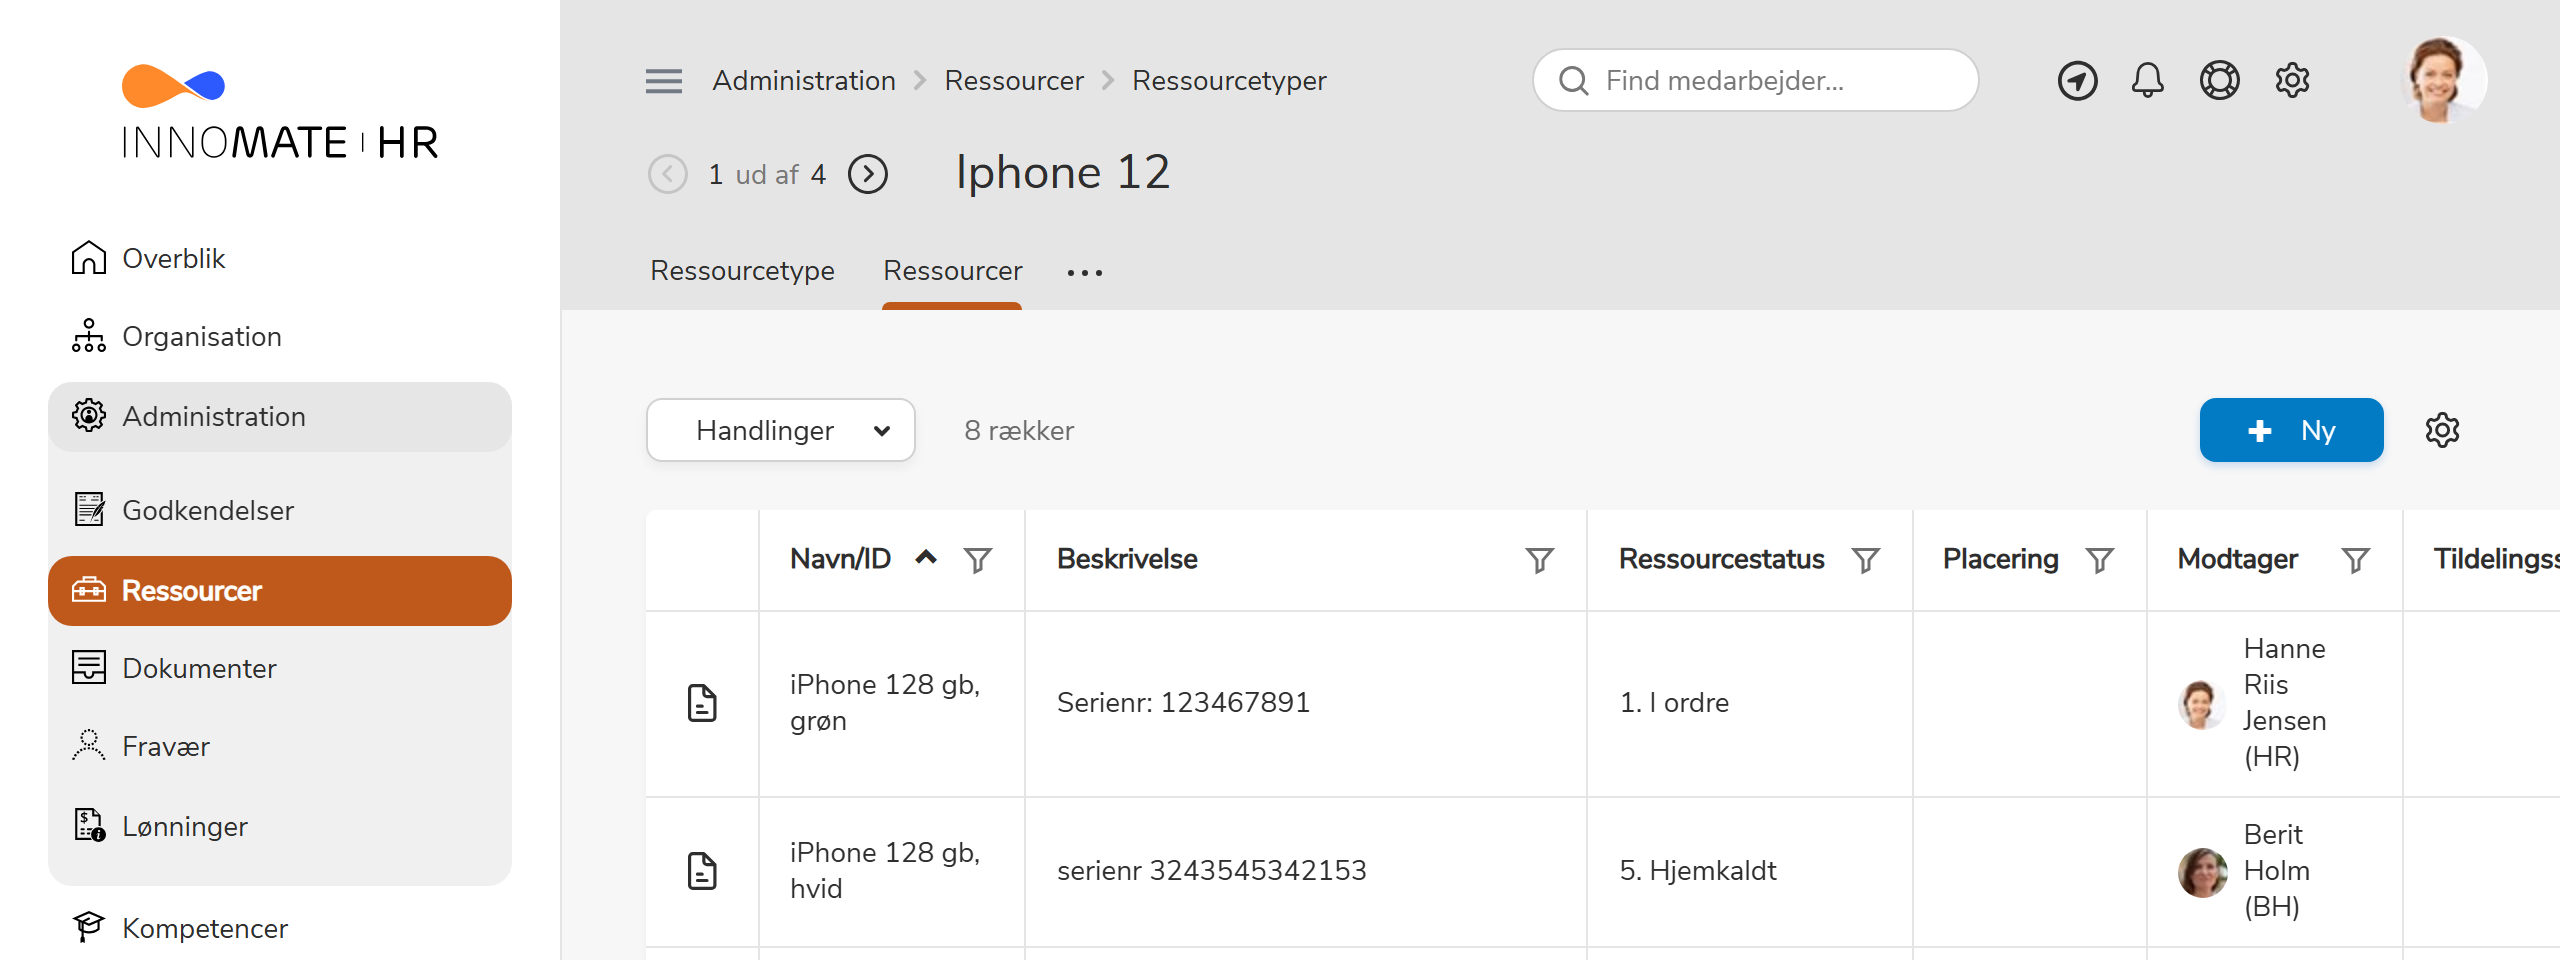Open Dokumenter in the sidebar
2560x960 pixels.
(x=280, y=668)
